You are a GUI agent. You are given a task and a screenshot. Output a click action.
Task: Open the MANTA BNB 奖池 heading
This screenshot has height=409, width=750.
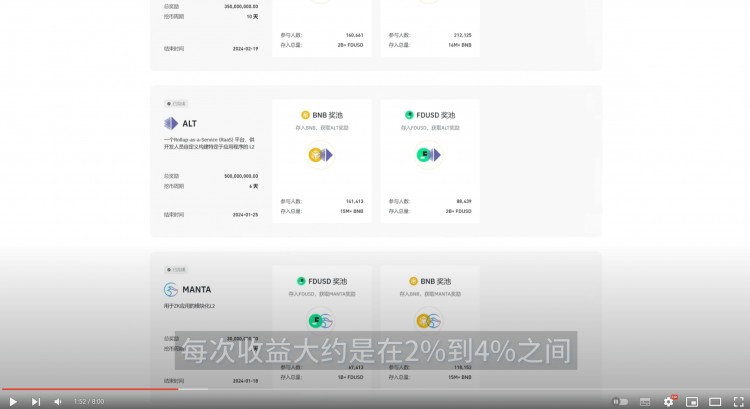436,281
